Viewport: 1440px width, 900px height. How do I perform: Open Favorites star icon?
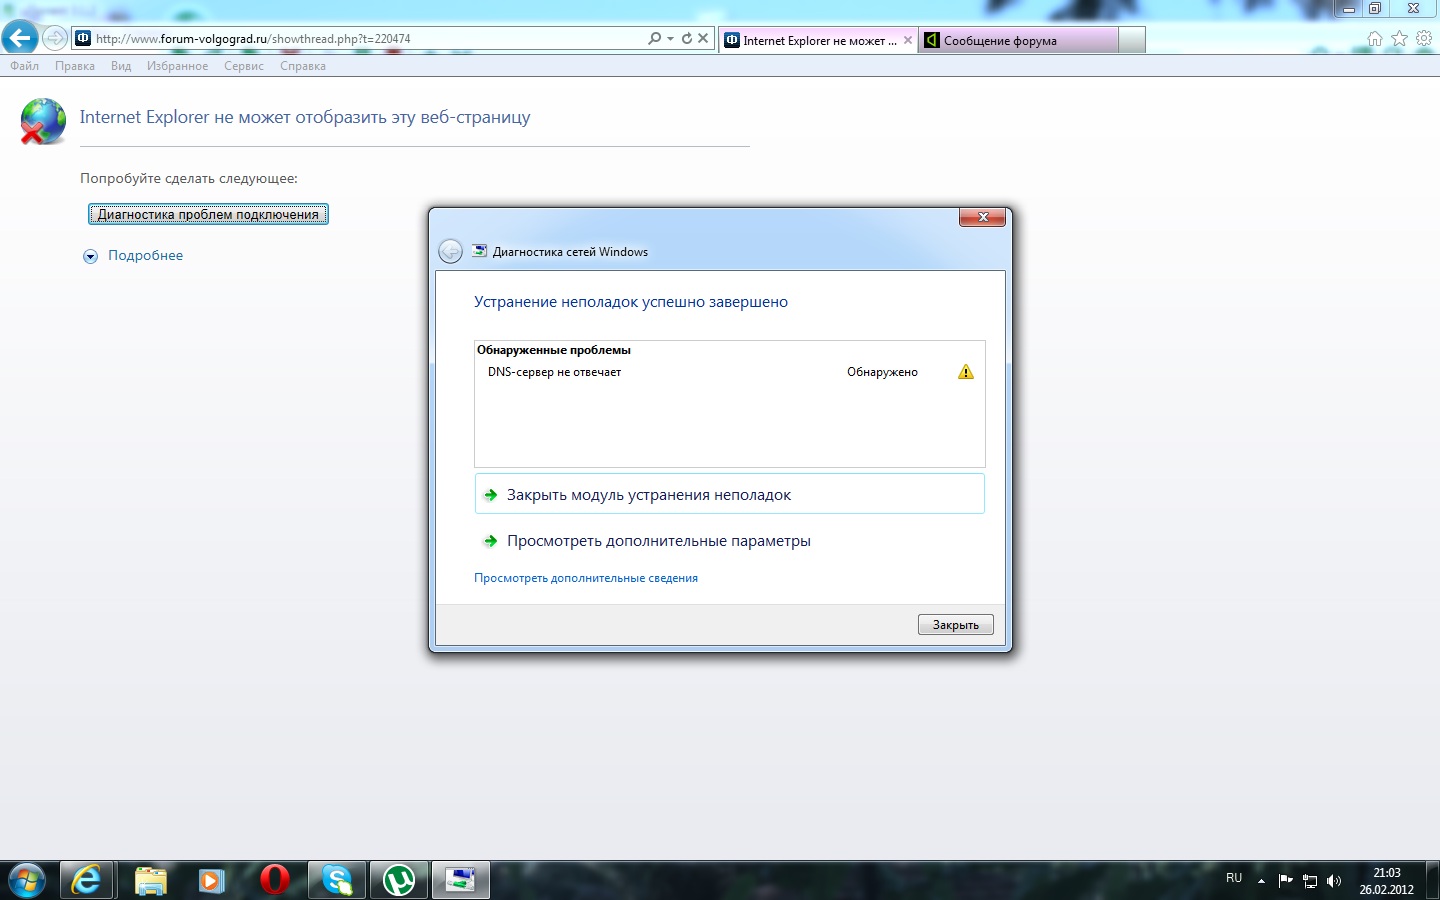(x=1399, y=39)
